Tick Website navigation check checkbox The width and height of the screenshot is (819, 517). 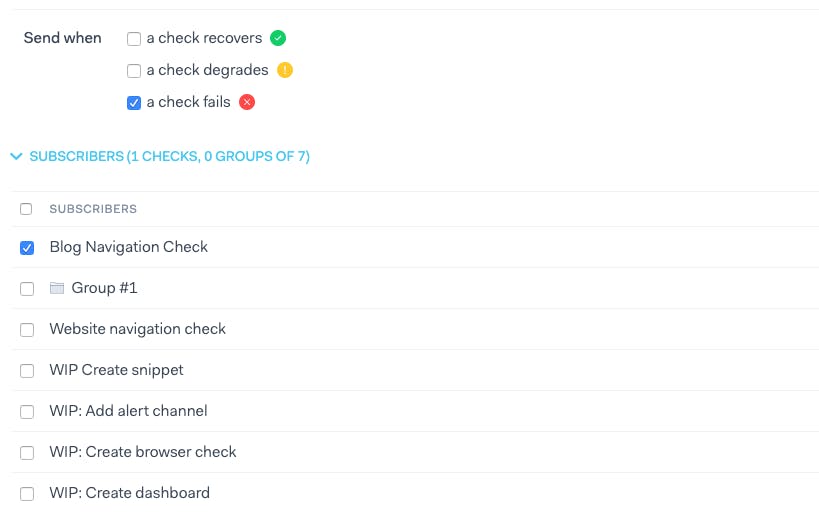coord(27,330)
